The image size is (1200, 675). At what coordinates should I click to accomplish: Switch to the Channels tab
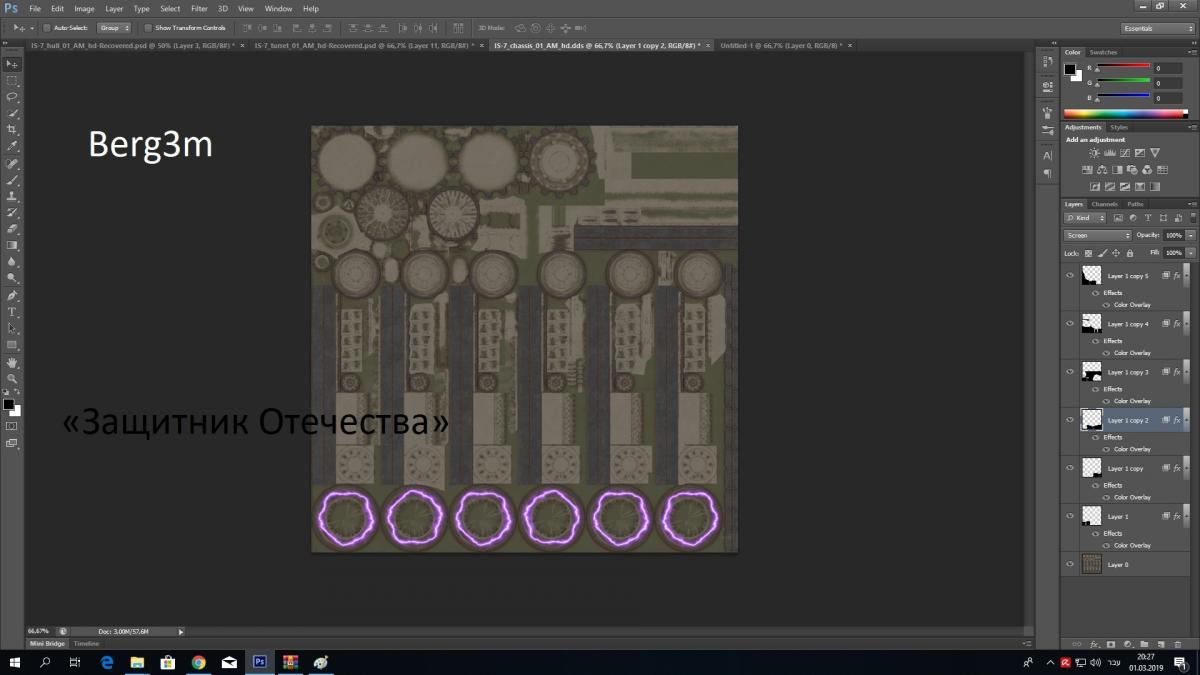[x=1105, y=204]
